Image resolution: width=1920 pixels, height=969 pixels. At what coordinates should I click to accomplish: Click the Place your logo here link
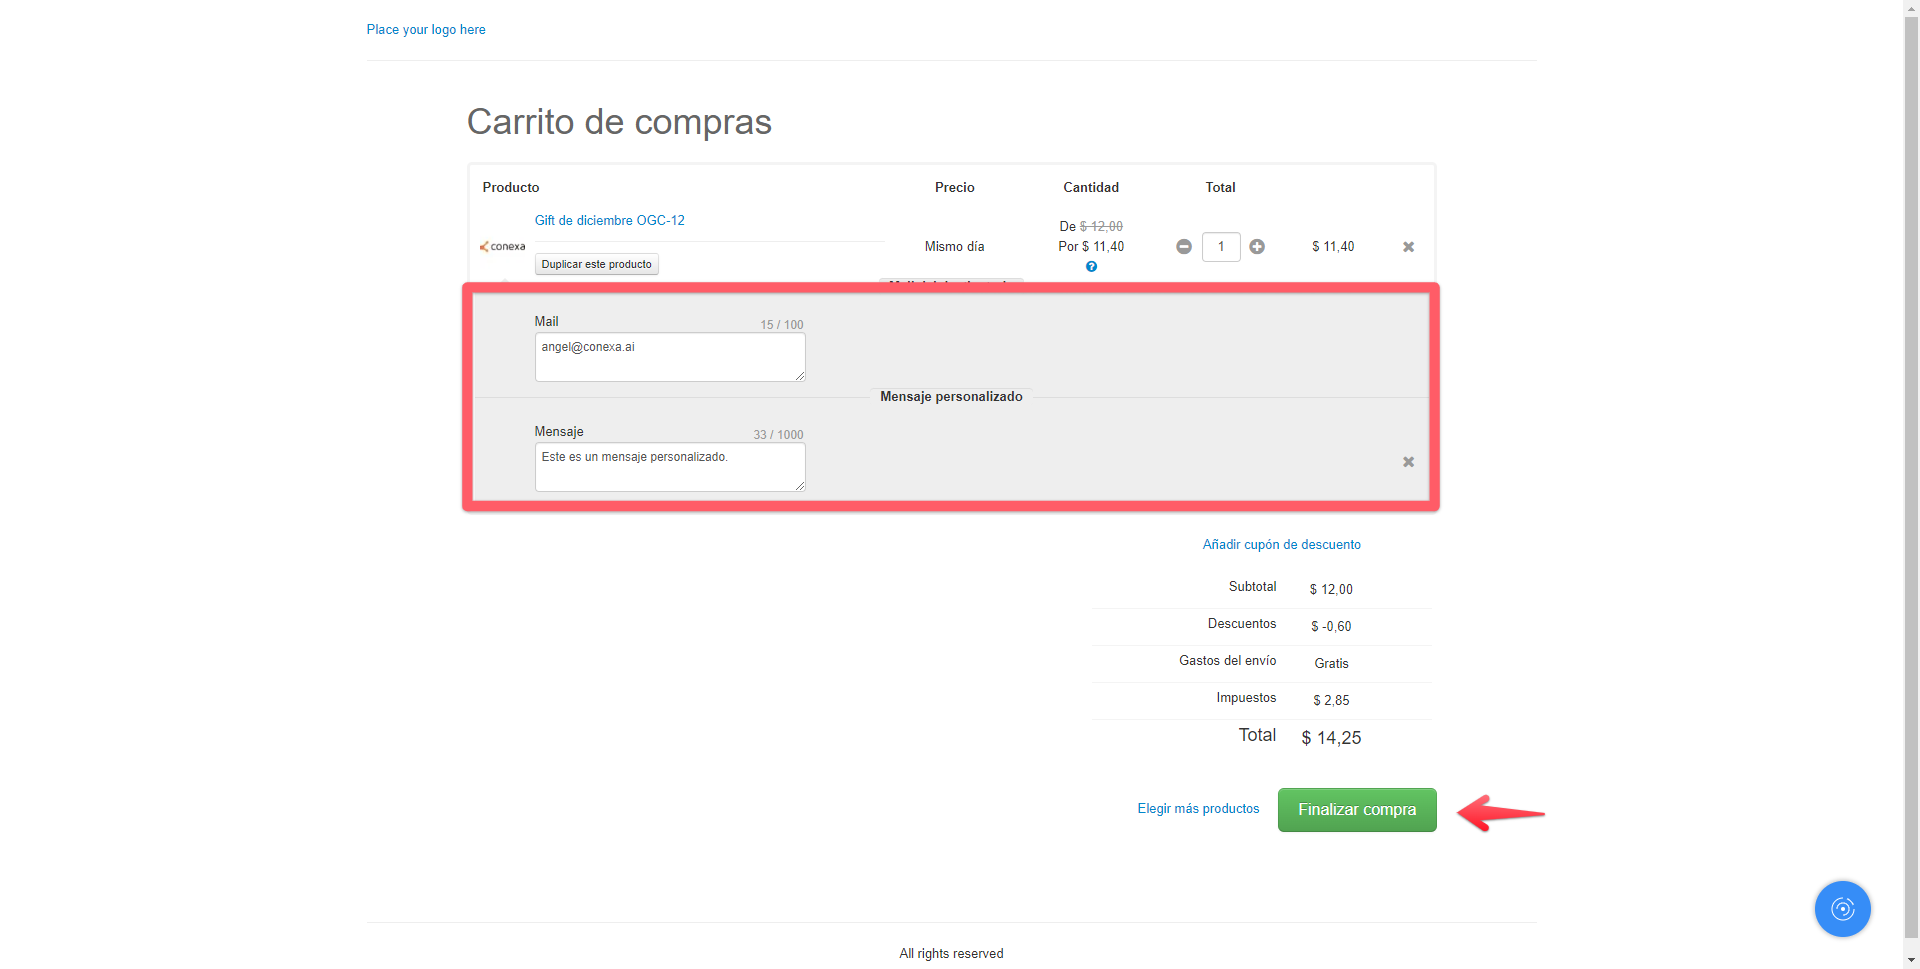click(426, 30)
